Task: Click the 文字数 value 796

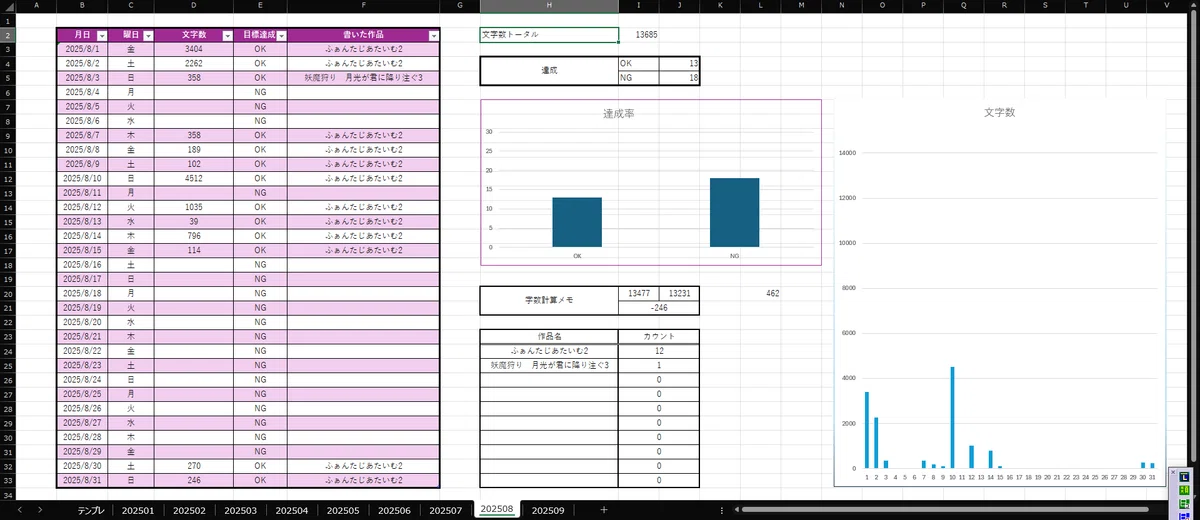Action: pos(194,236)
